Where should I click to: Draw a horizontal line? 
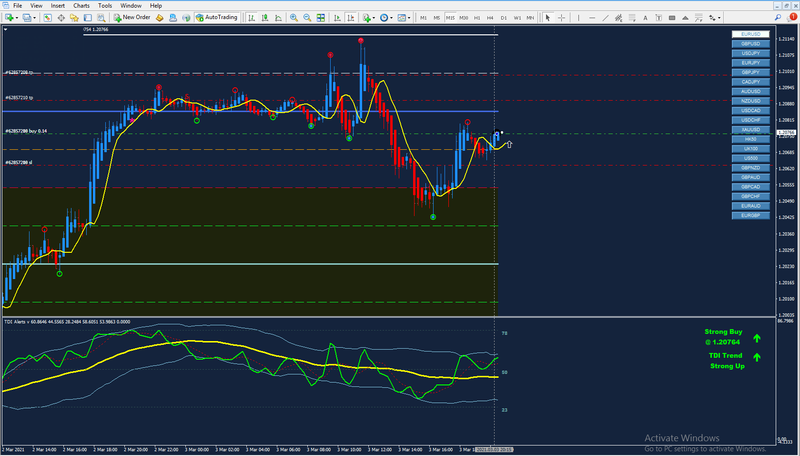pyautogui.click(x=592, y=18)
